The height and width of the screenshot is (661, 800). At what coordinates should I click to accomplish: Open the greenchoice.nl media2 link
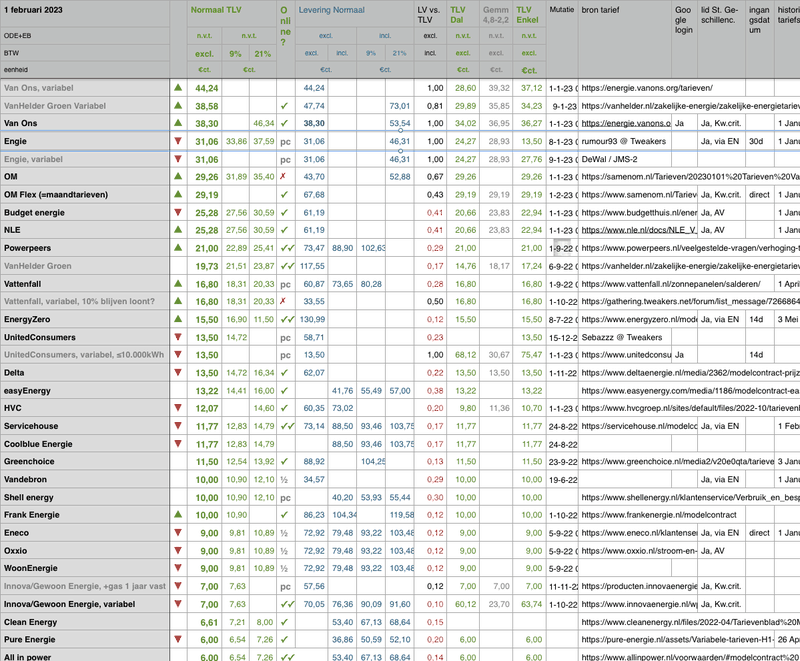click(678, 462)
